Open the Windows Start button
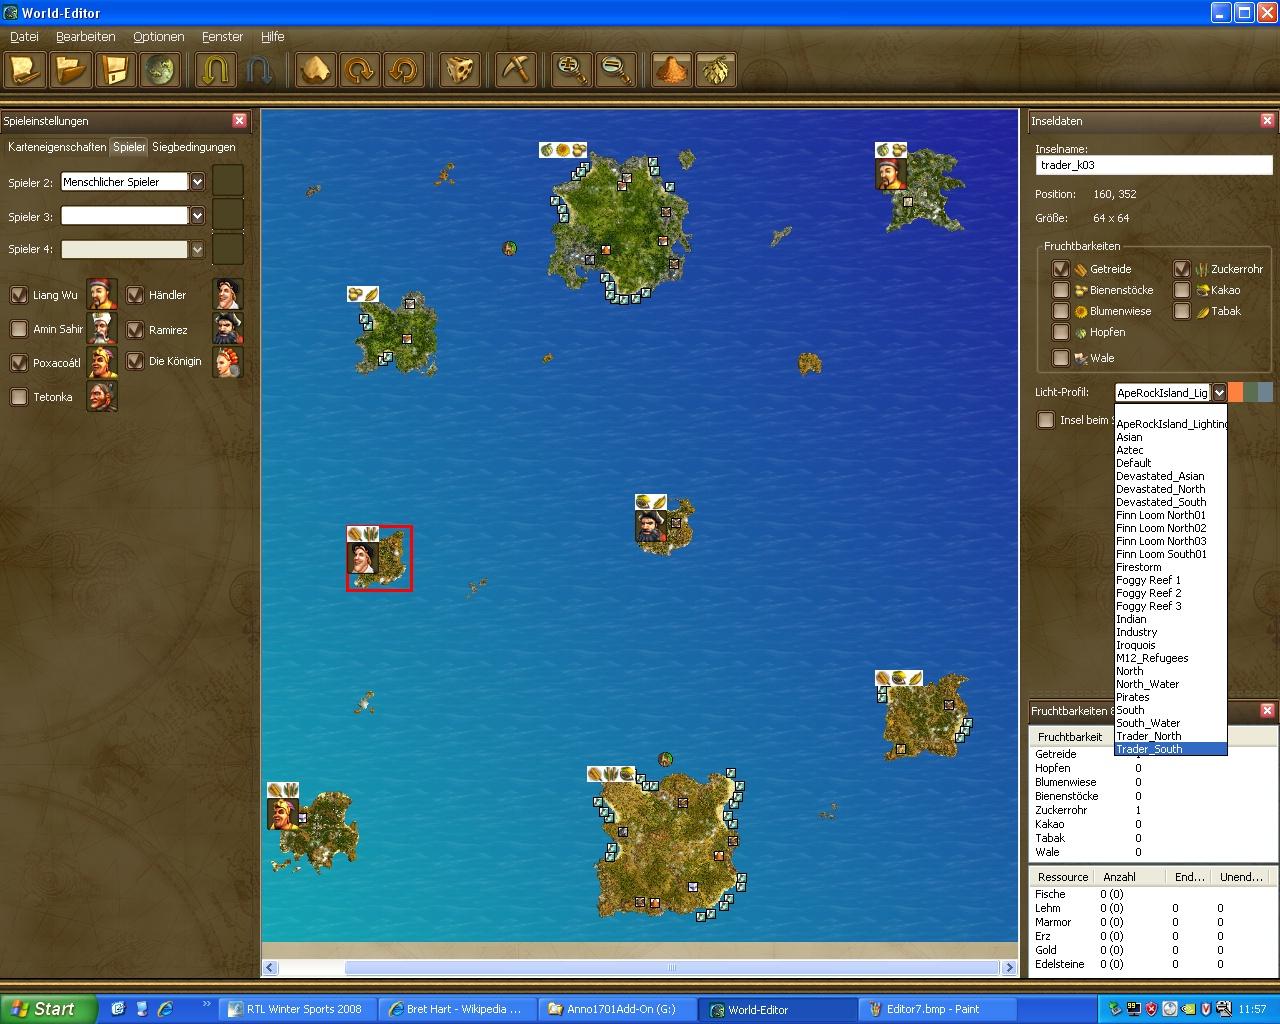The image size is (1280, 1024). point(48,1009)
